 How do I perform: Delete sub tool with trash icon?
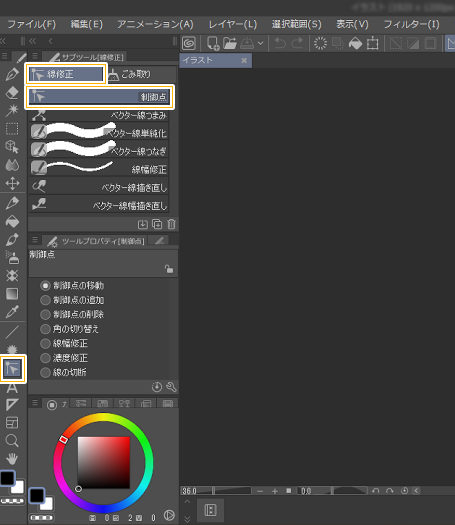pos(171,224)
